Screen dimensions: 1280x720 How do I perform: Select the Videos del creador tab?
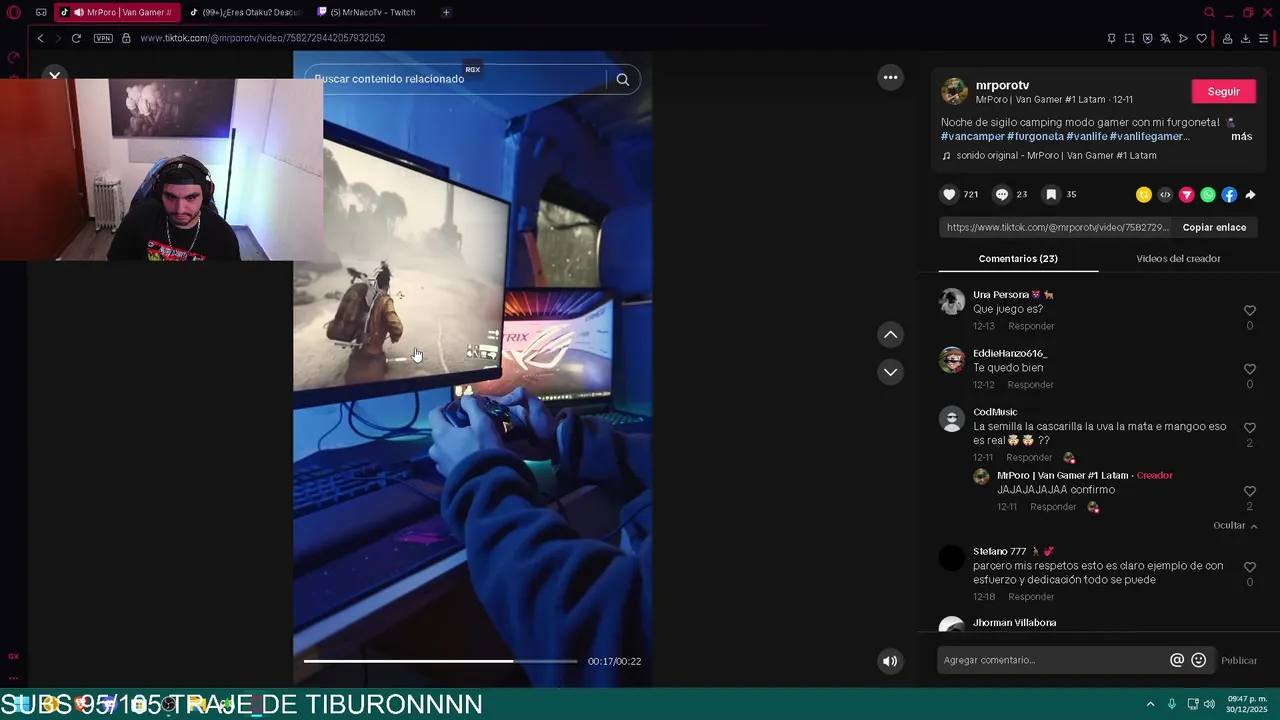(1178, 259)
